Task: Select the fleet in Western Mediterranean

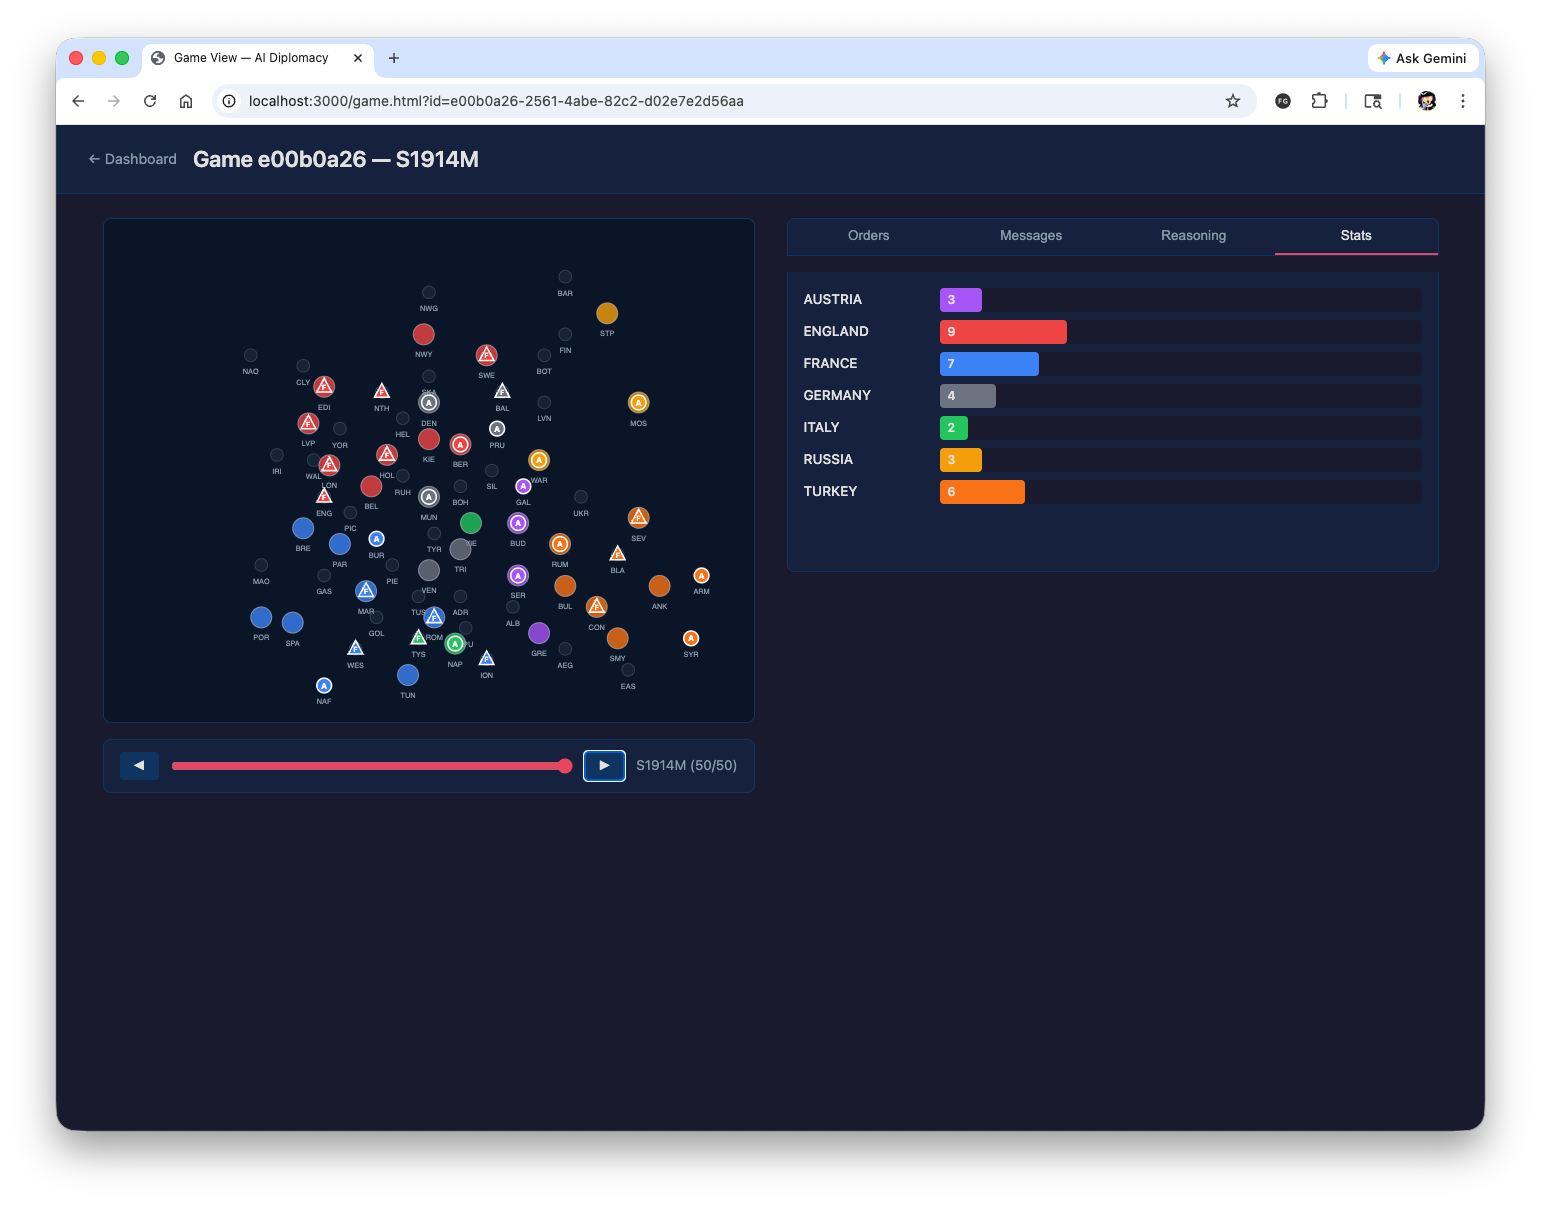Action: pos(355,649)
